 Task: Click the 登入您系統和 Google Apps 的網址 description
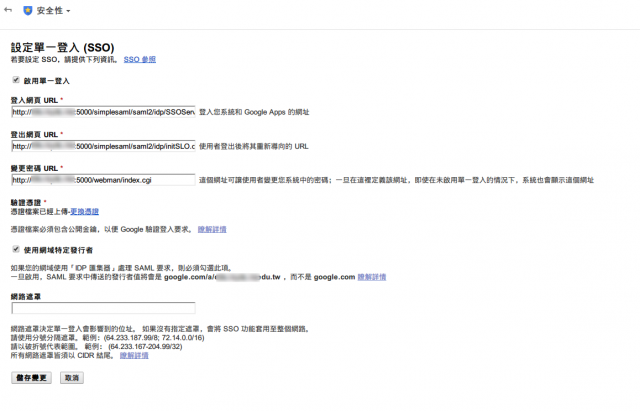tap(254, 112)
